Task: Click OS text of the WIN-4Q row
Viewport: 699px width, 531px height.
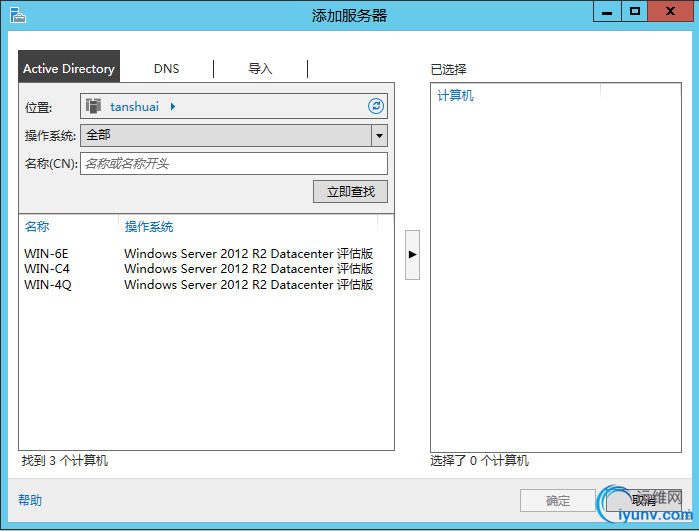Action: pyautogui.click(x=248, y=284)
